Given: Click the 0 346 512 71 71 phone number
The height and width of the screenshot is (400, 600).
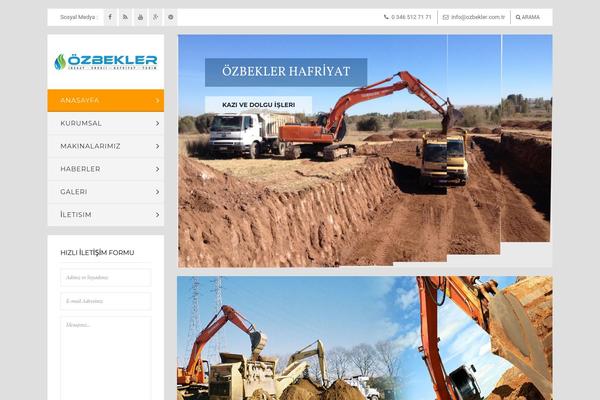Looking at the screenshot, I should 411,17.
